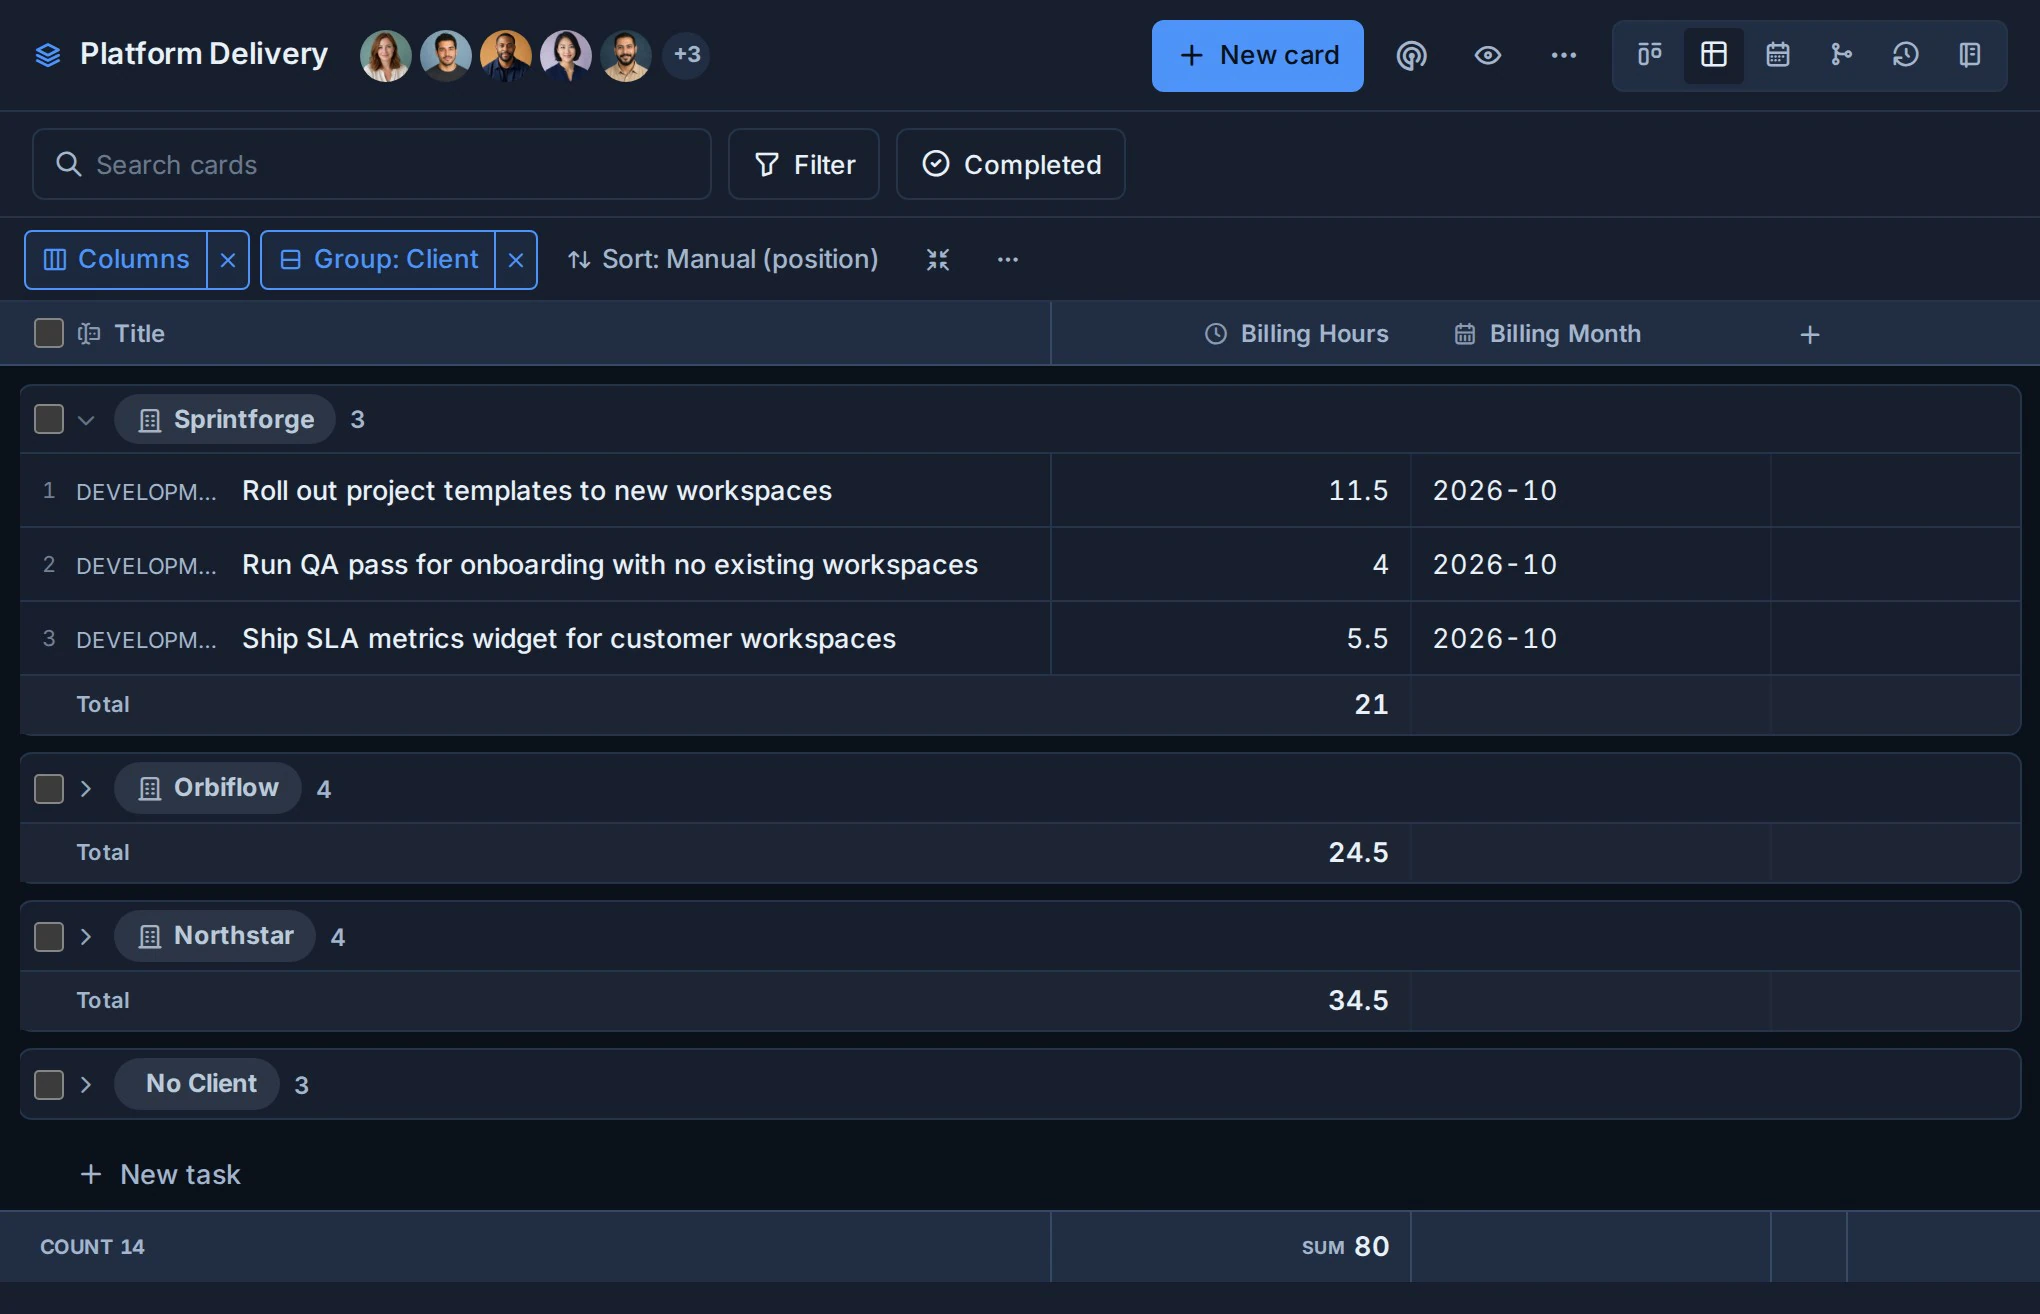
Task: Open the Columns configuration chip
Action: (116, 260)
